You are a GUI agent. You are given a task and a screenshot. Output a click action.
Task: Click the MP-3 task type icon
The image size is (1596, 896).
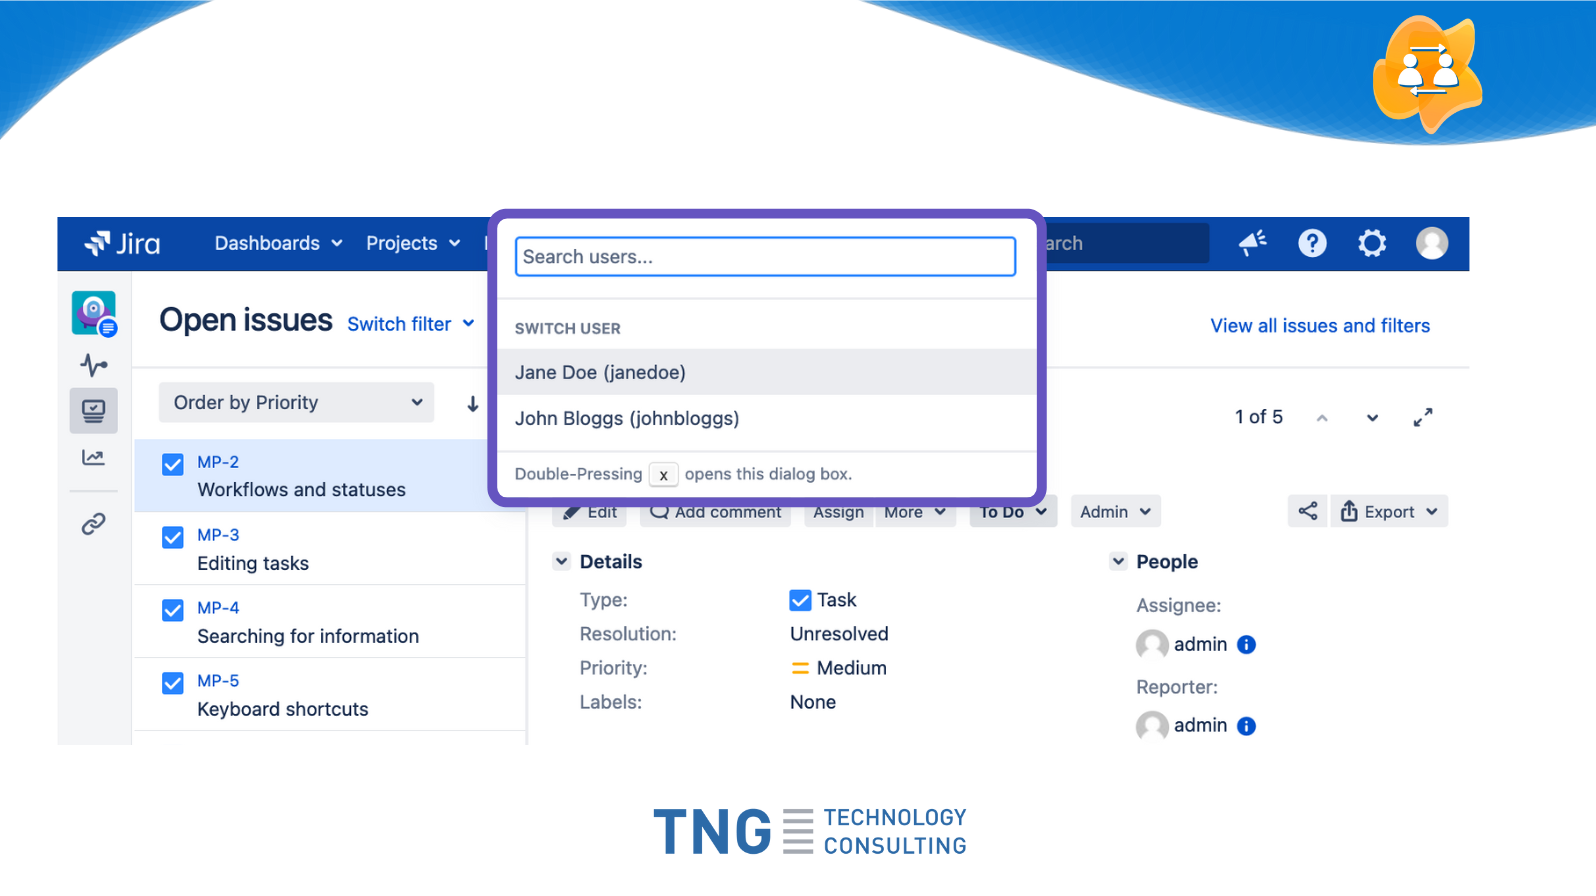pos(173,537)
